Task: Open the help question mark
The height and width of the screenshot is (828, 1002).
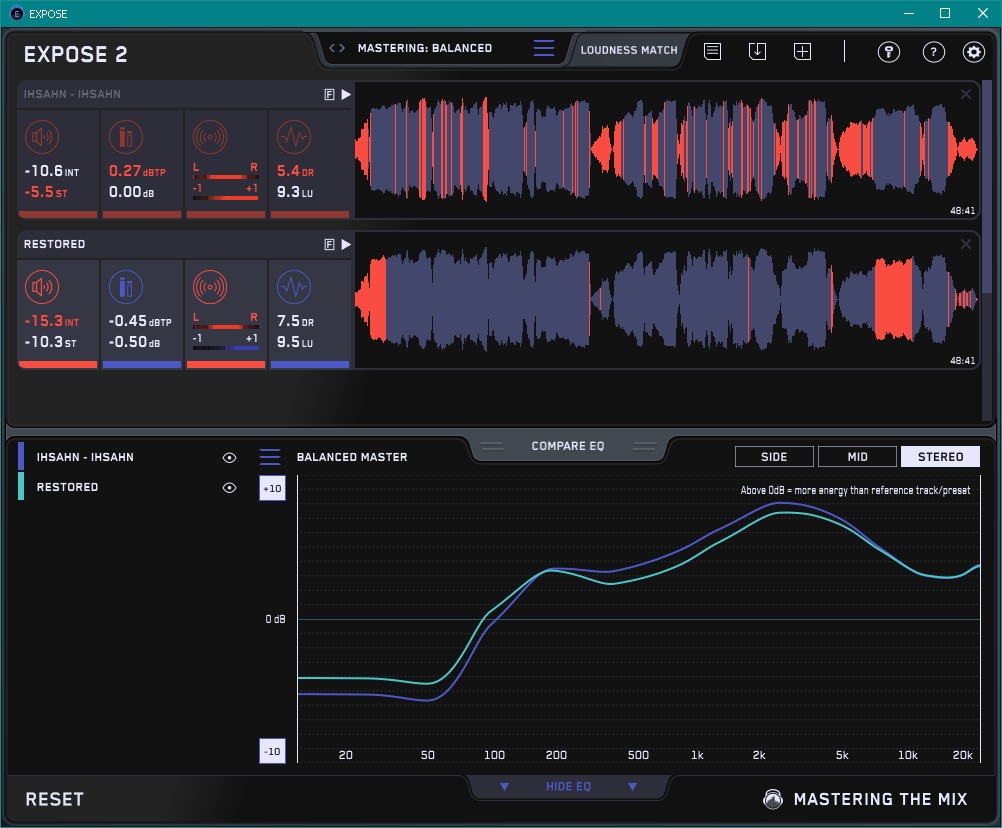Action: [x=933, y=52]
